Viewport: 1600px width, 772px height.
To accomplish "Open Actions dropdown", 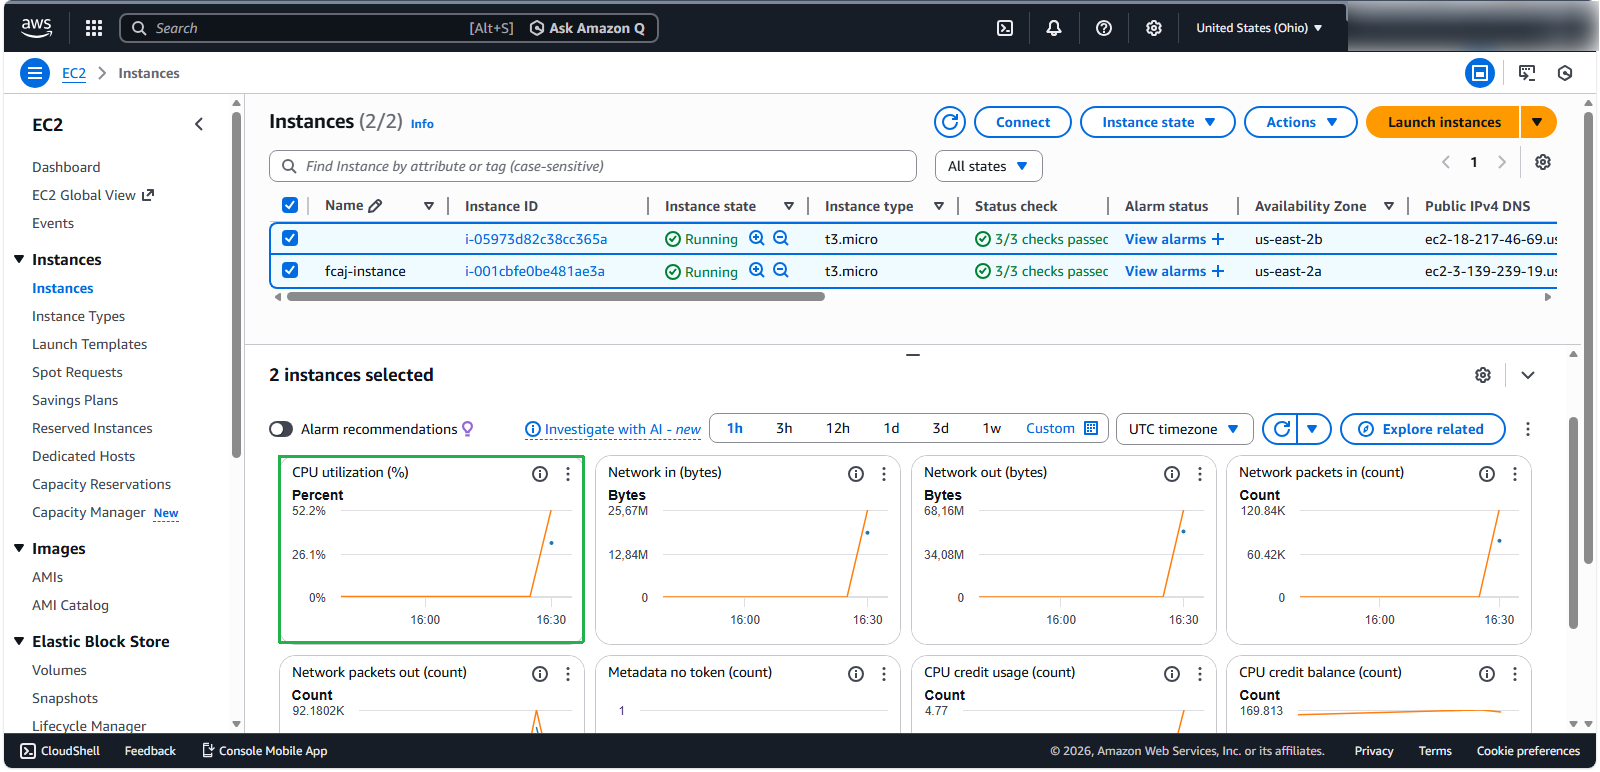I will [x=1301, y=122].
